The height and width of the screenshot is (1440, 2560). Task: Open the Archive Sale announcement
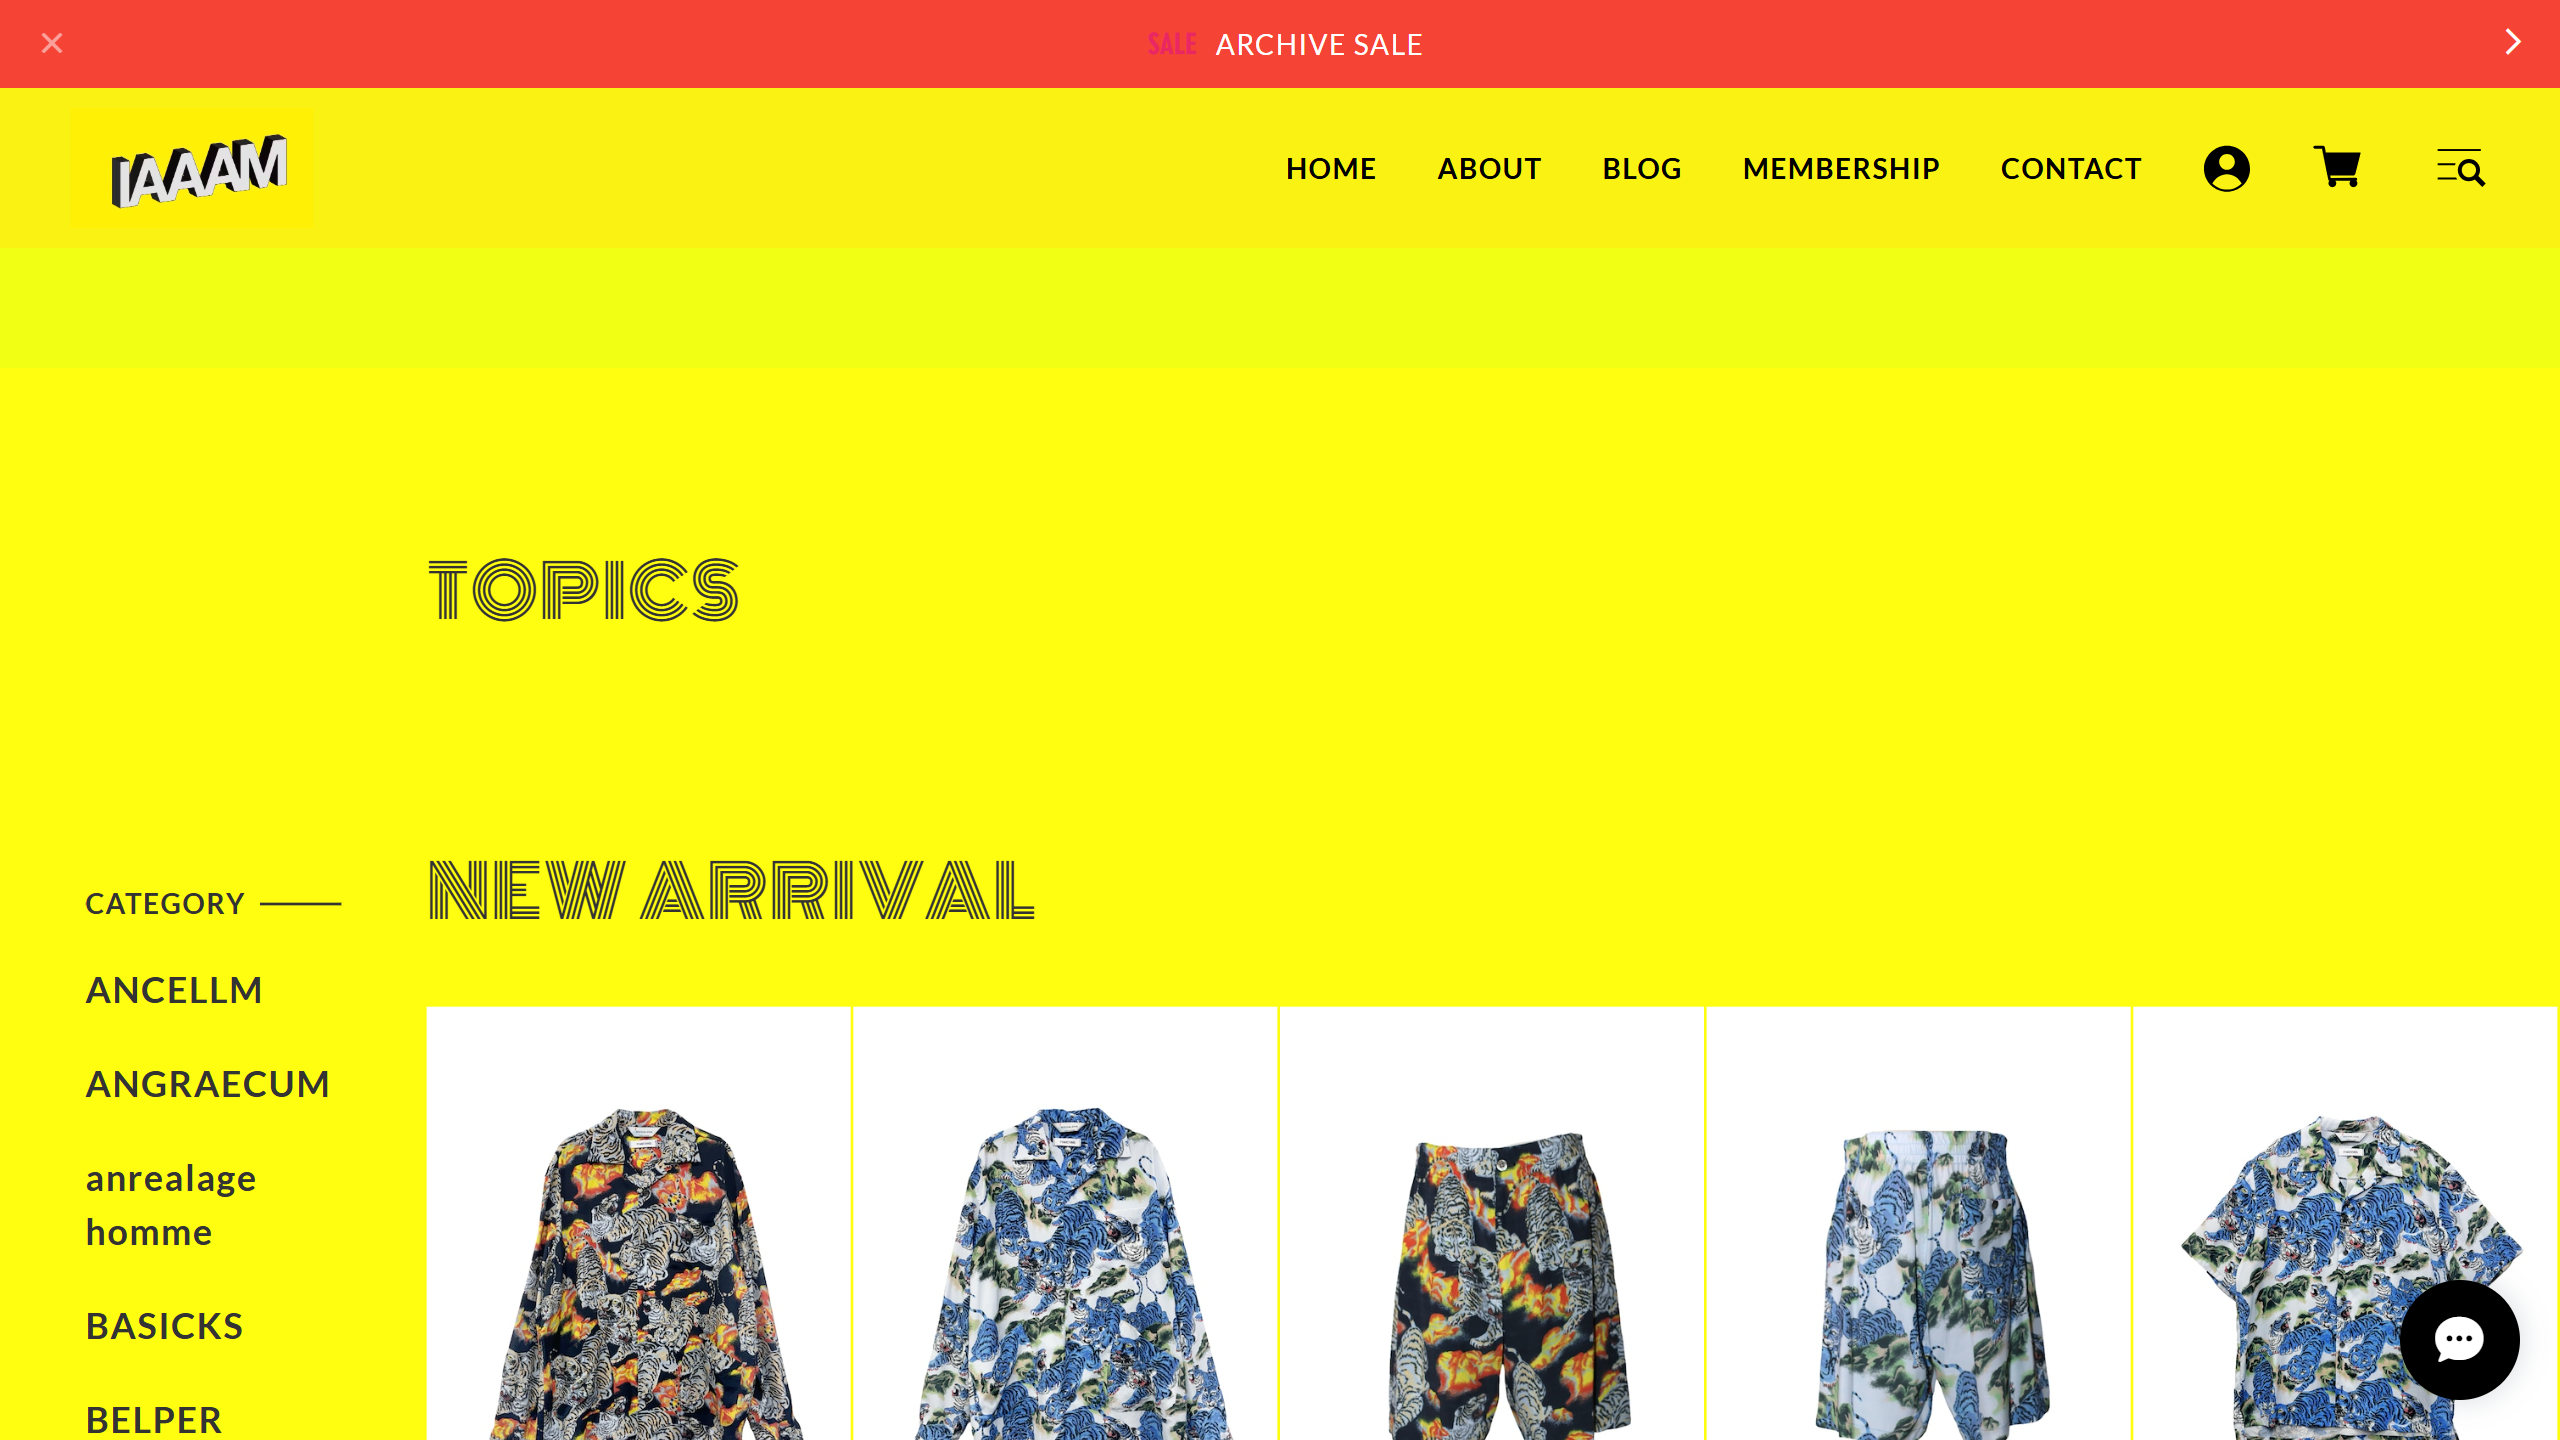(1285, 44)
